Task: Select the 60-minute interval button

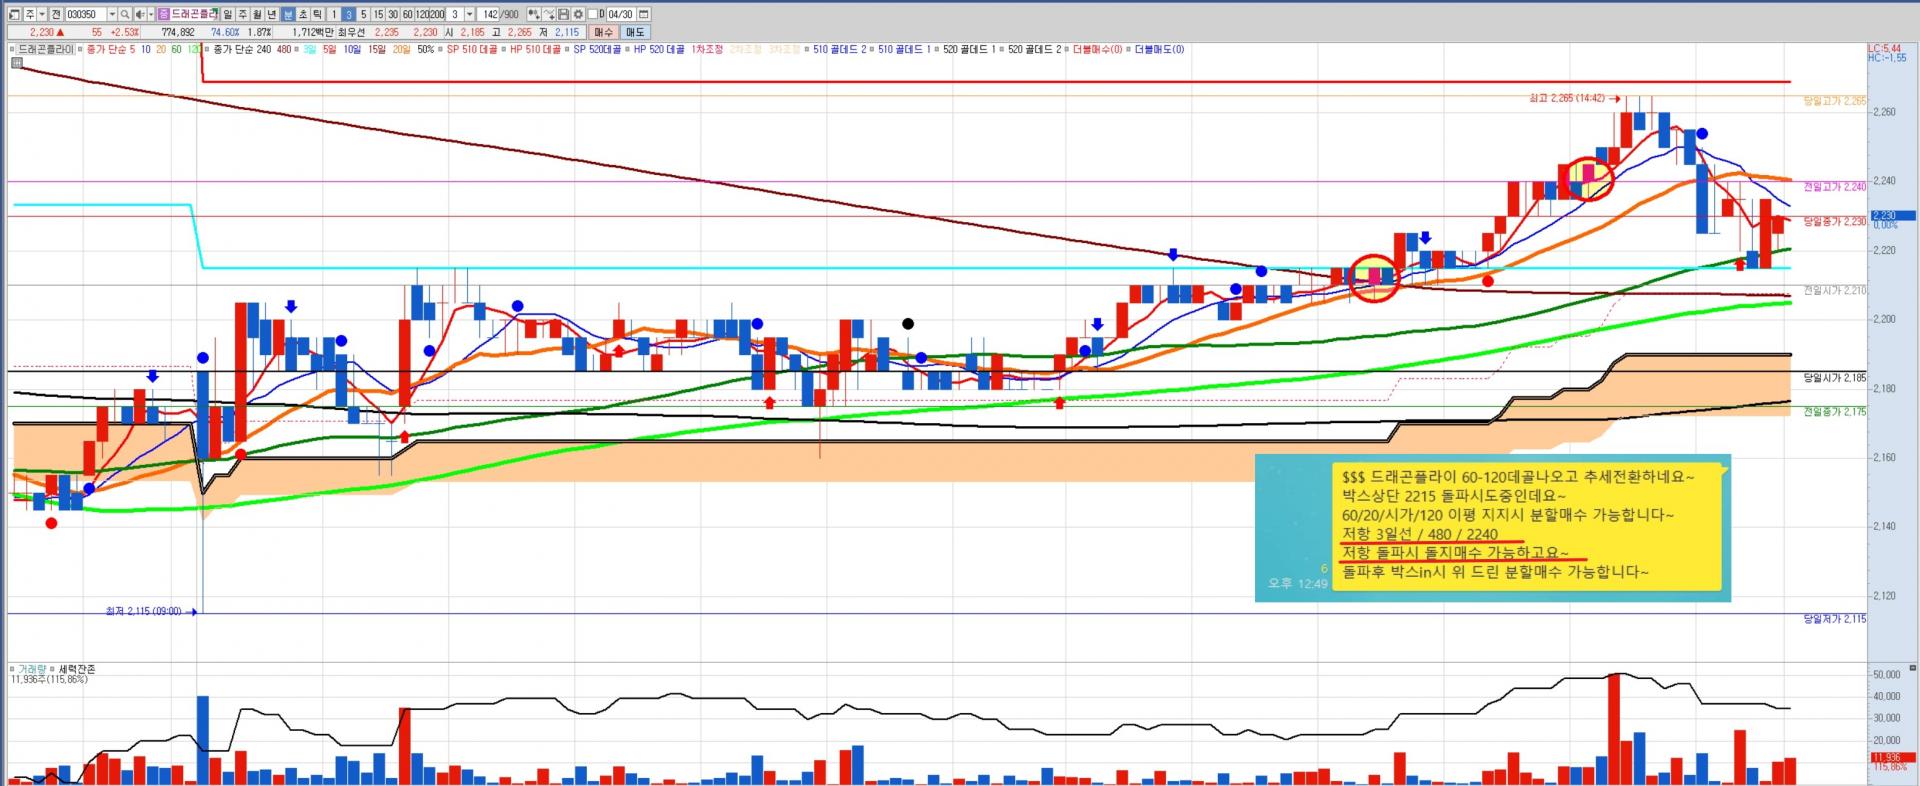Action: click(407, 15)
